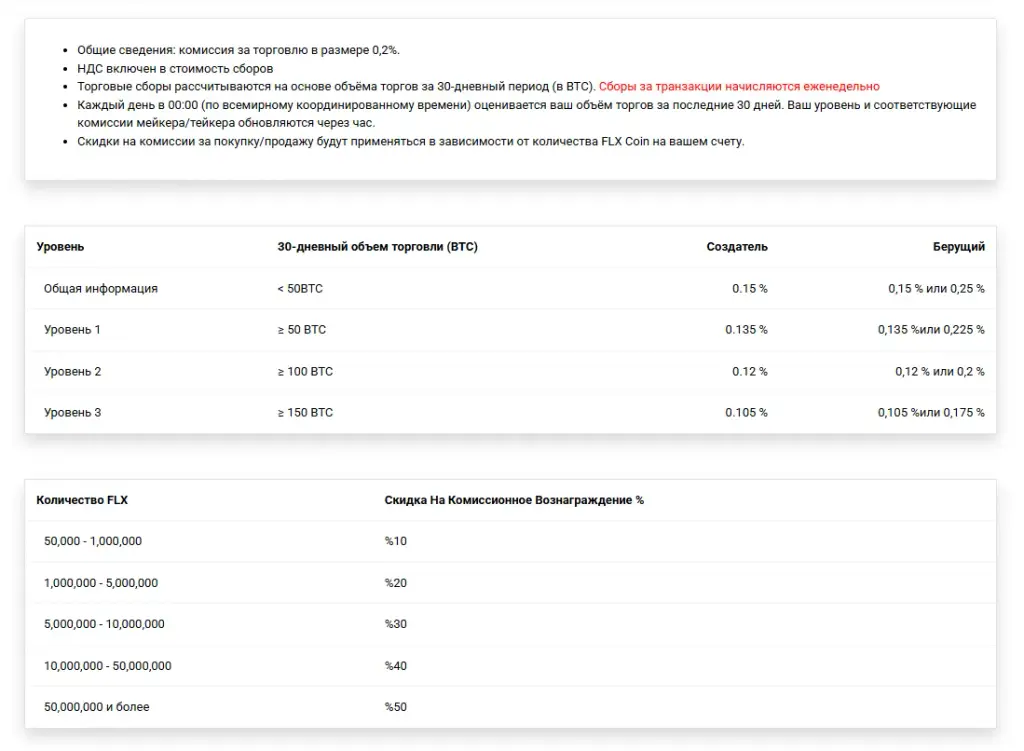This screenshot has width=1024, height=751.
Task: Select the 50,000 - 1,000,000 FLX row
Action: (511, 541)
